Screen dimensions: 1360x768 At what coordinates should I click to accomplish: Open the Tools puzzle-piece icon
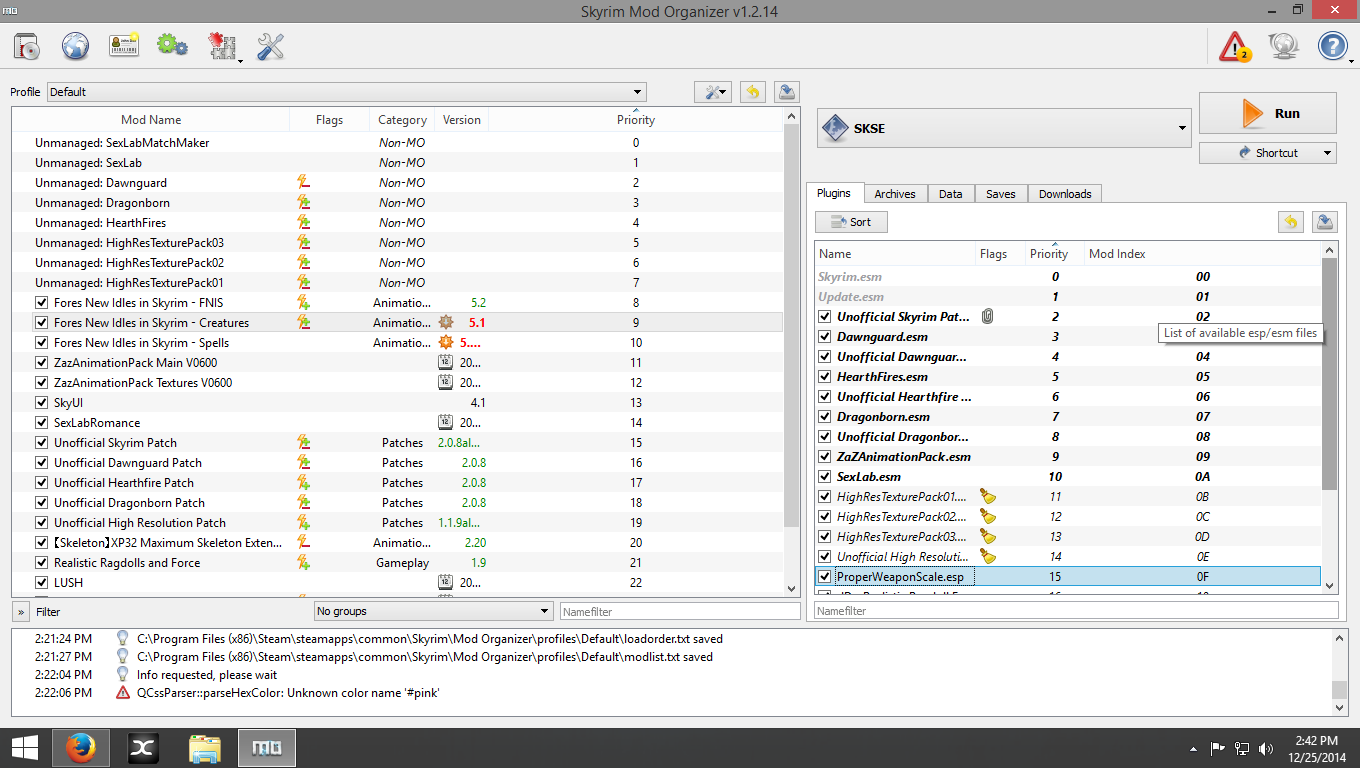tap(222, 46)
